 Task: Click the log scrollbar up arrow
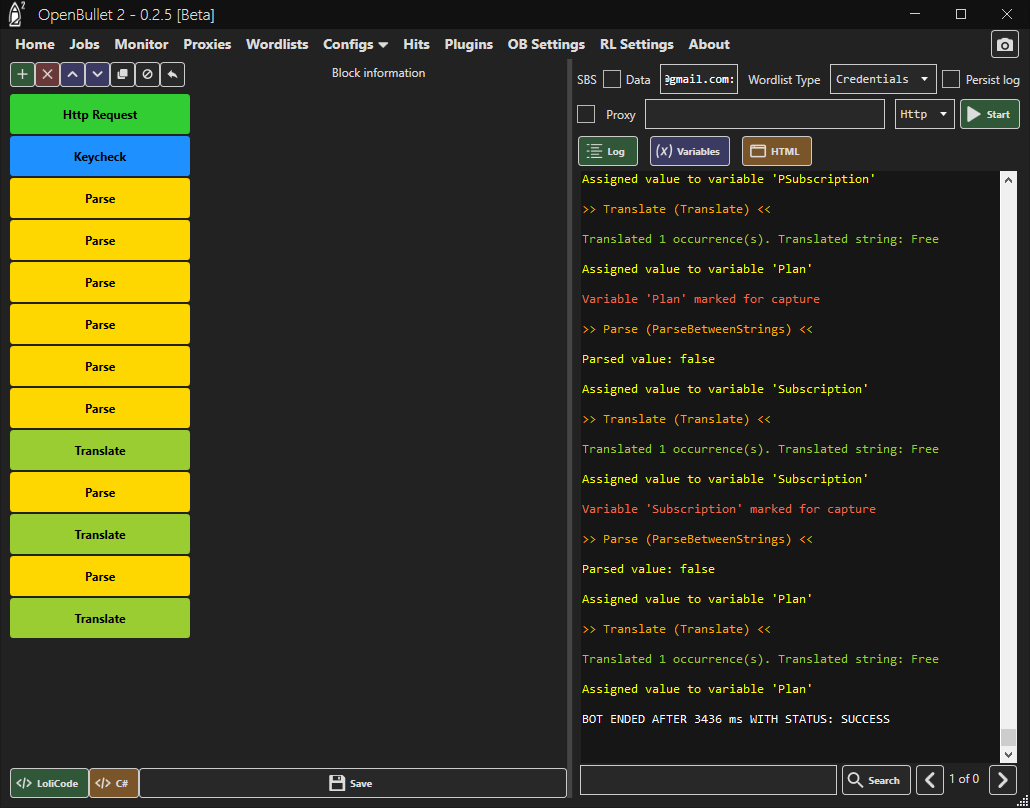(x=1008, y=180)
